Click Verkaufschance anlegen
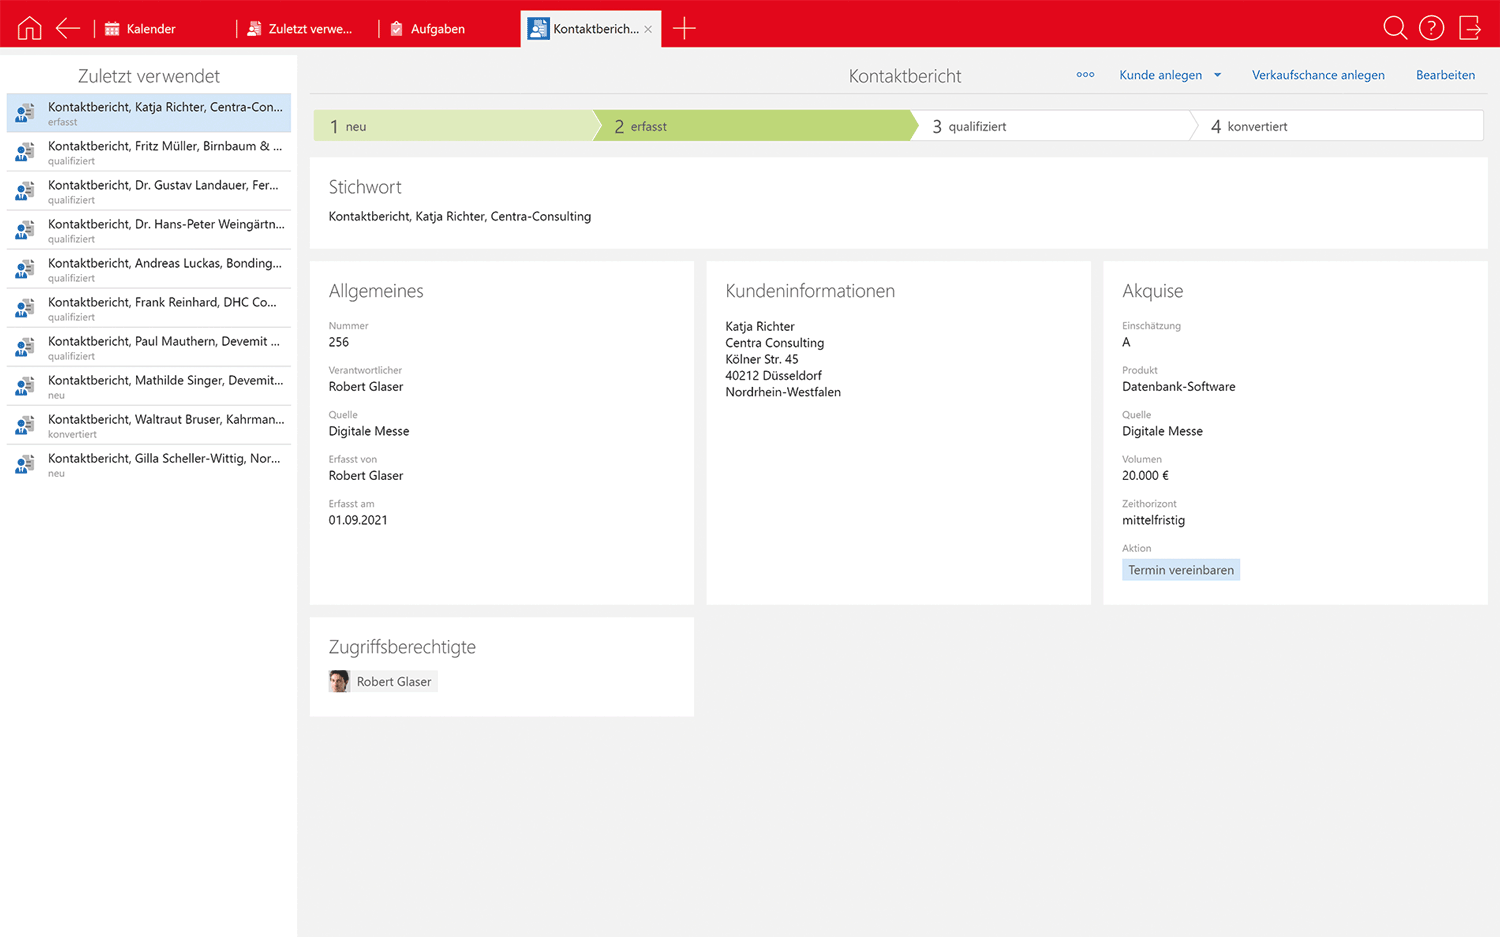 [1318, 75]
